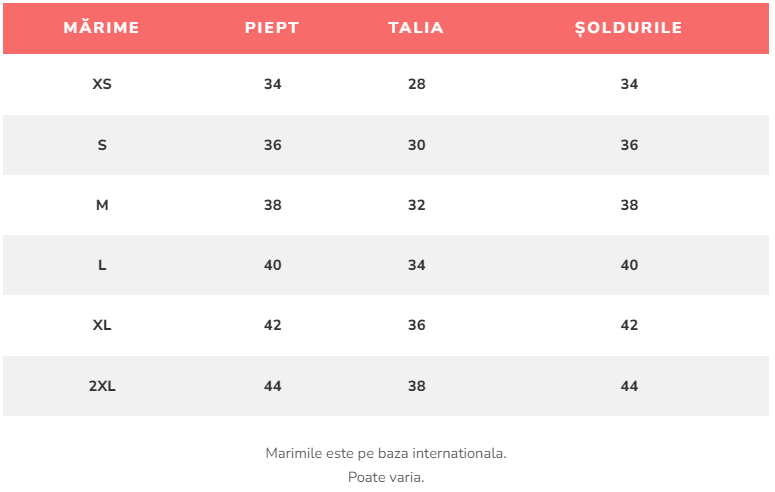Click the TALIA column header
Screen dimensions: 775x492
(x=416, y=28)
